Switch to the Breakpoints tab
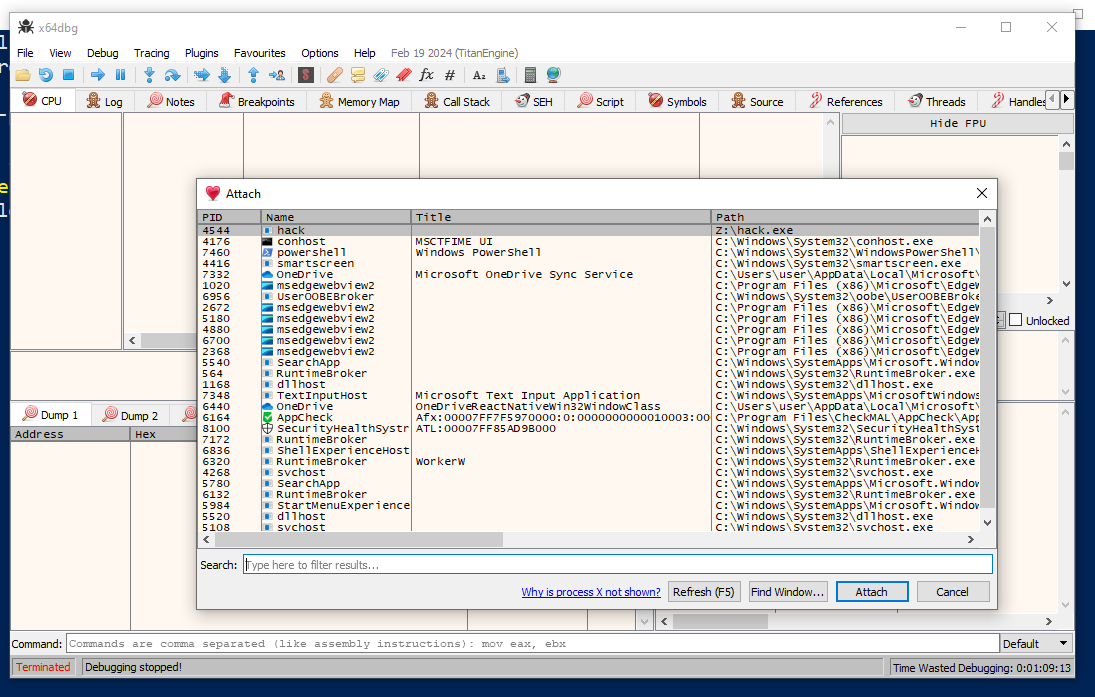The height and width of the screenshot is (697, 1095). (x=258, y=101)
